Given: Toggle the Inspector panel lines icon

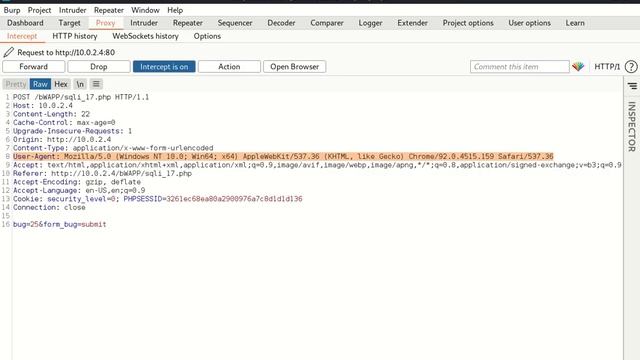Looking at the screenshot, I should click(632, 86).
